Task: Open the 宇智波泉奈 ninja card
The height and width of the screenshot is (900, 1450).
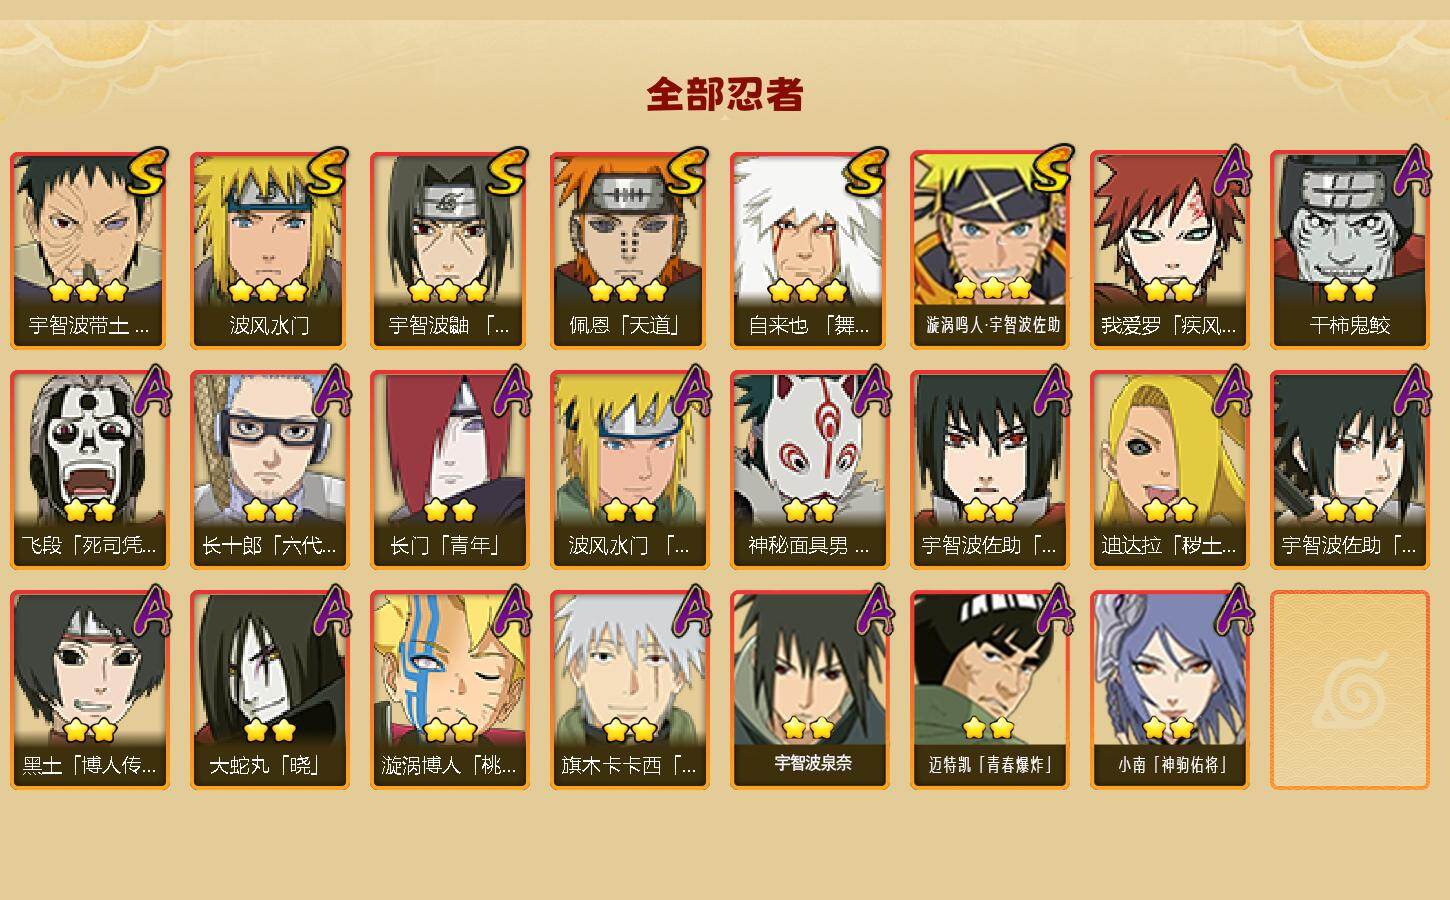Action: coord(809,690)
